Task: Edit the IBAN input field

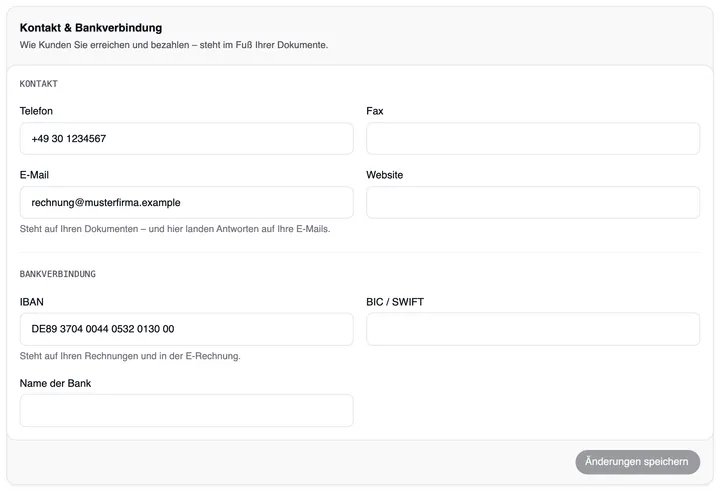Action: [x=186, y=329]
